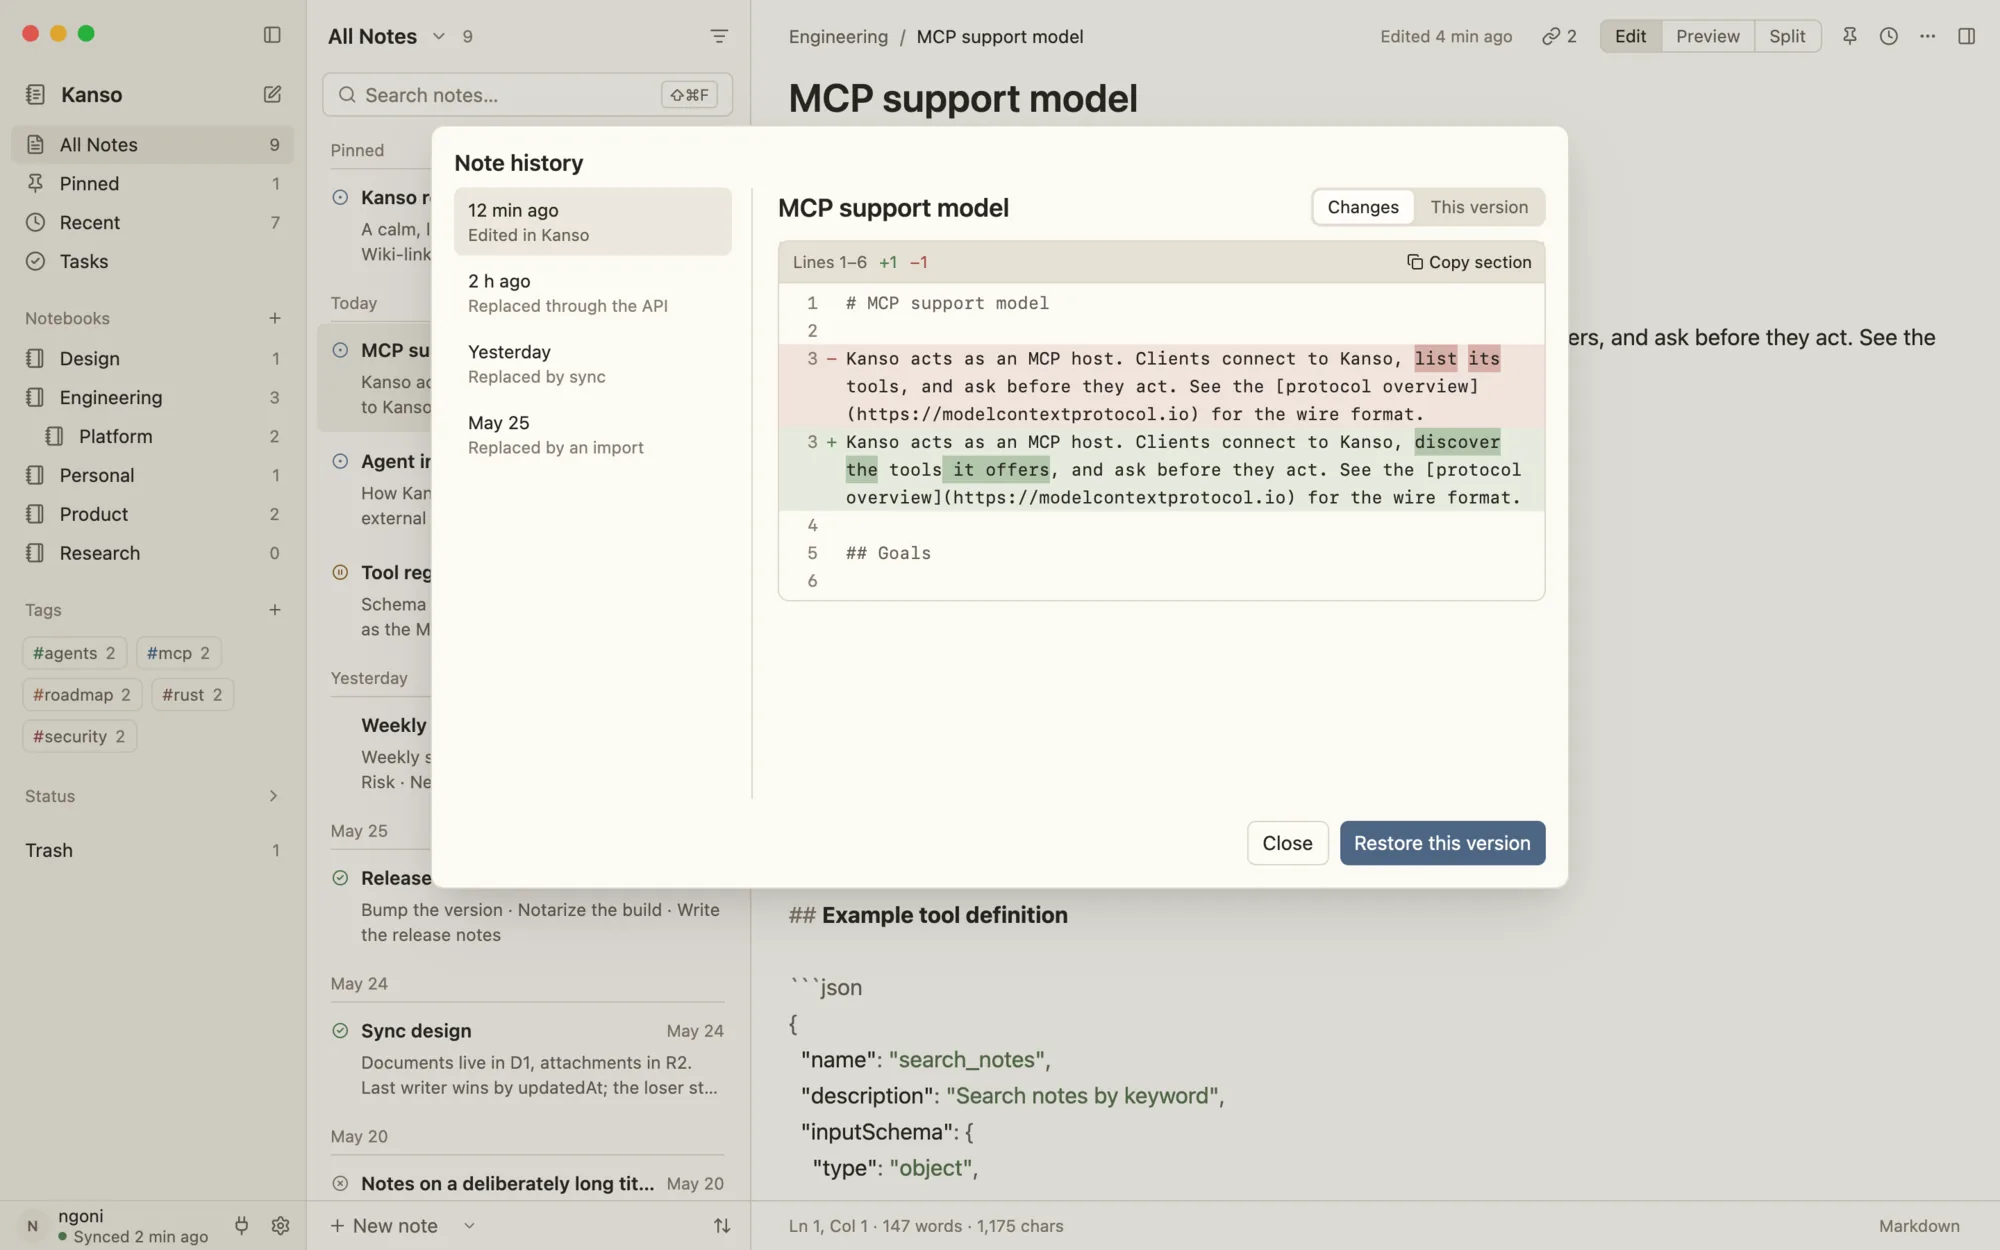Toggle status icon on Tool registry note
Viewport: 2000px width, 1250px height.
340,572
